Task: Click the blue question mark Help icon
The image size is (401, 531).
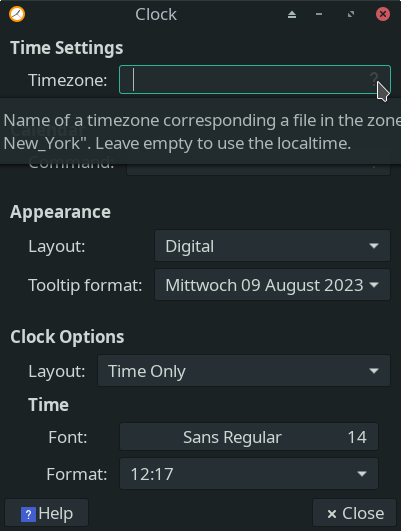Action: pyautogui.click(x=28, y=515)
